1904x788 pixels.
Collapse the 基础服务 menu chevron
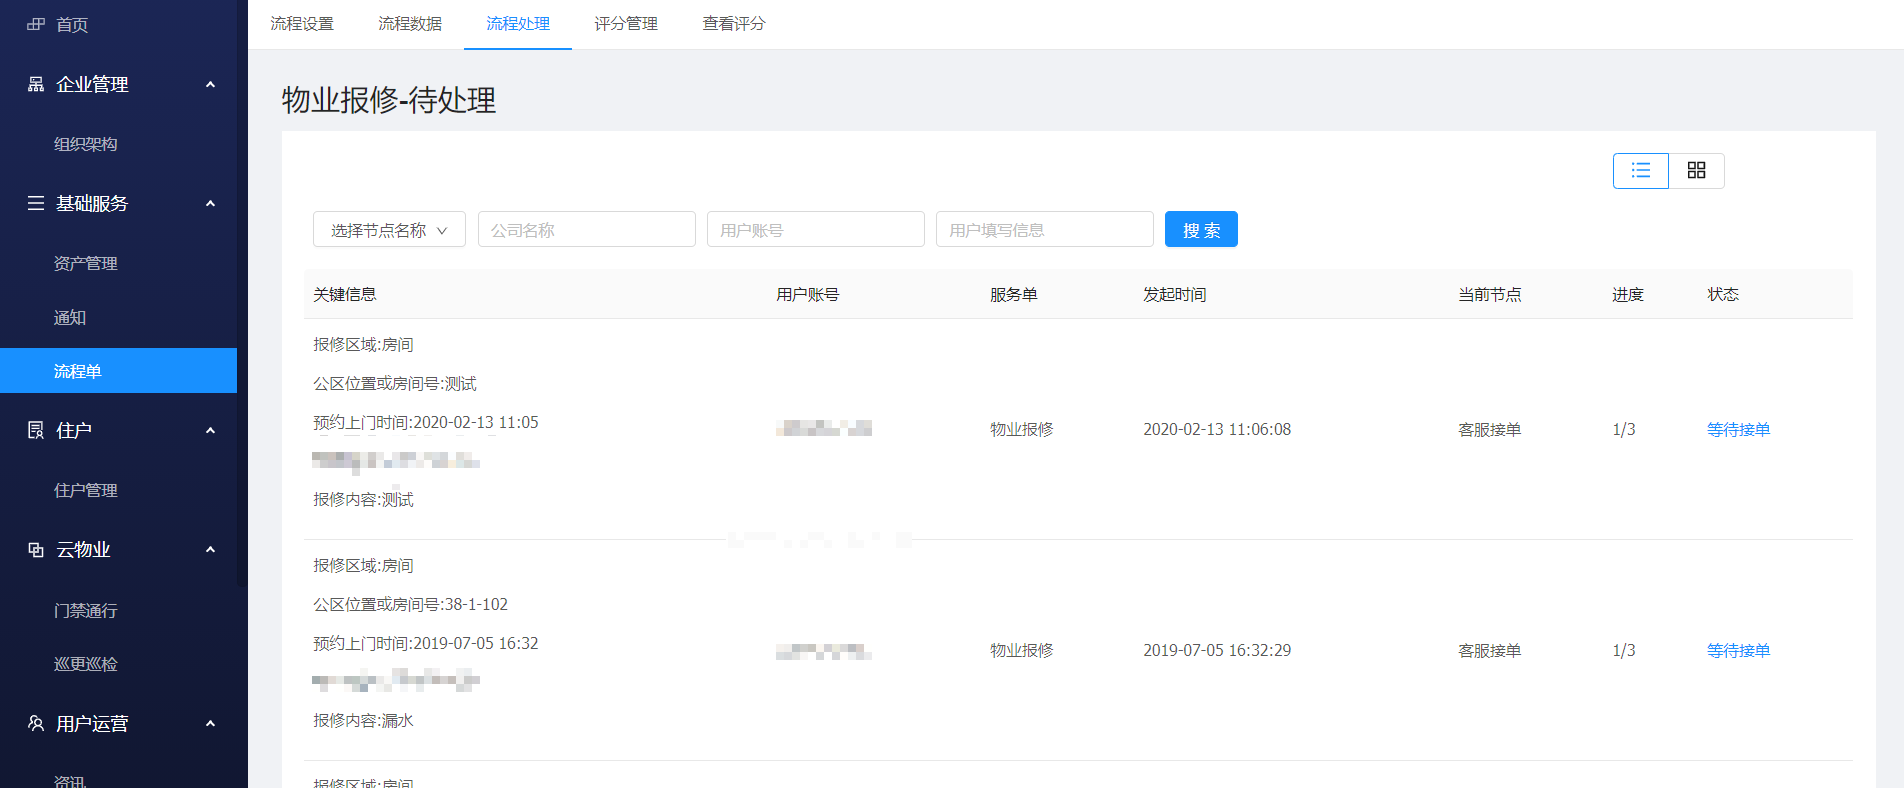(x=210, y=204)
